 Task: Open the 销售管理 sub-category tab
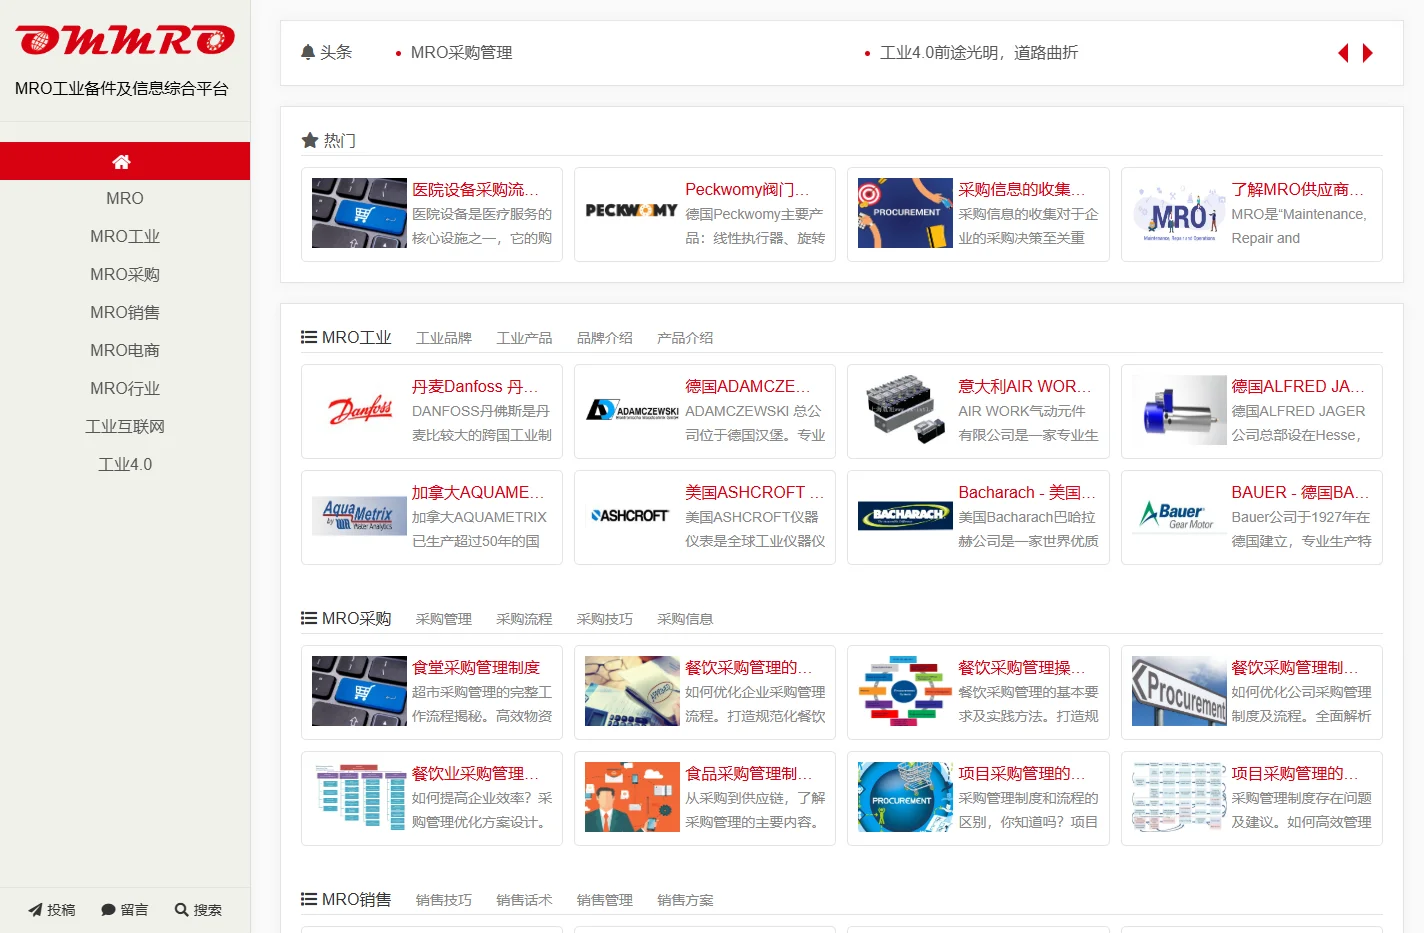(x=605, y=900)
